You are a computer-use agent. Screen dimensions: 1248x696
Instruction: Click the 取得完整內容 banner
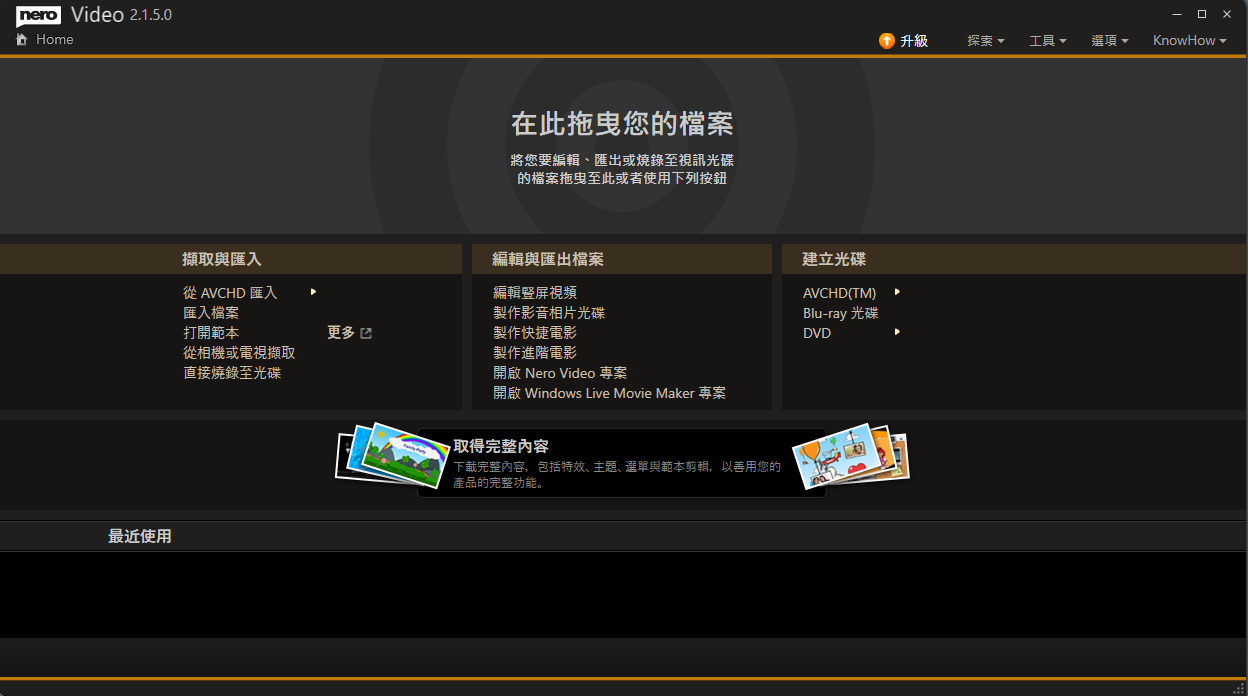coord(622,462)
